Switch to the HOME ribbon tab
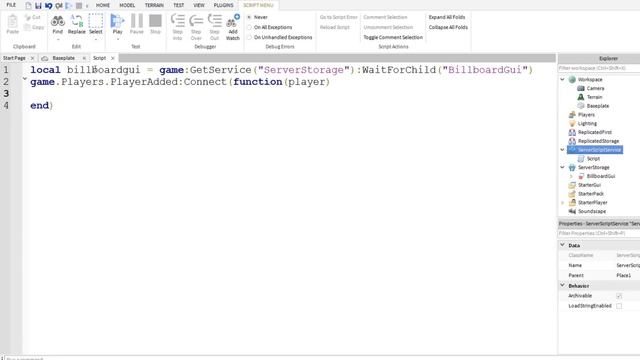 click(x=102, y=5)
